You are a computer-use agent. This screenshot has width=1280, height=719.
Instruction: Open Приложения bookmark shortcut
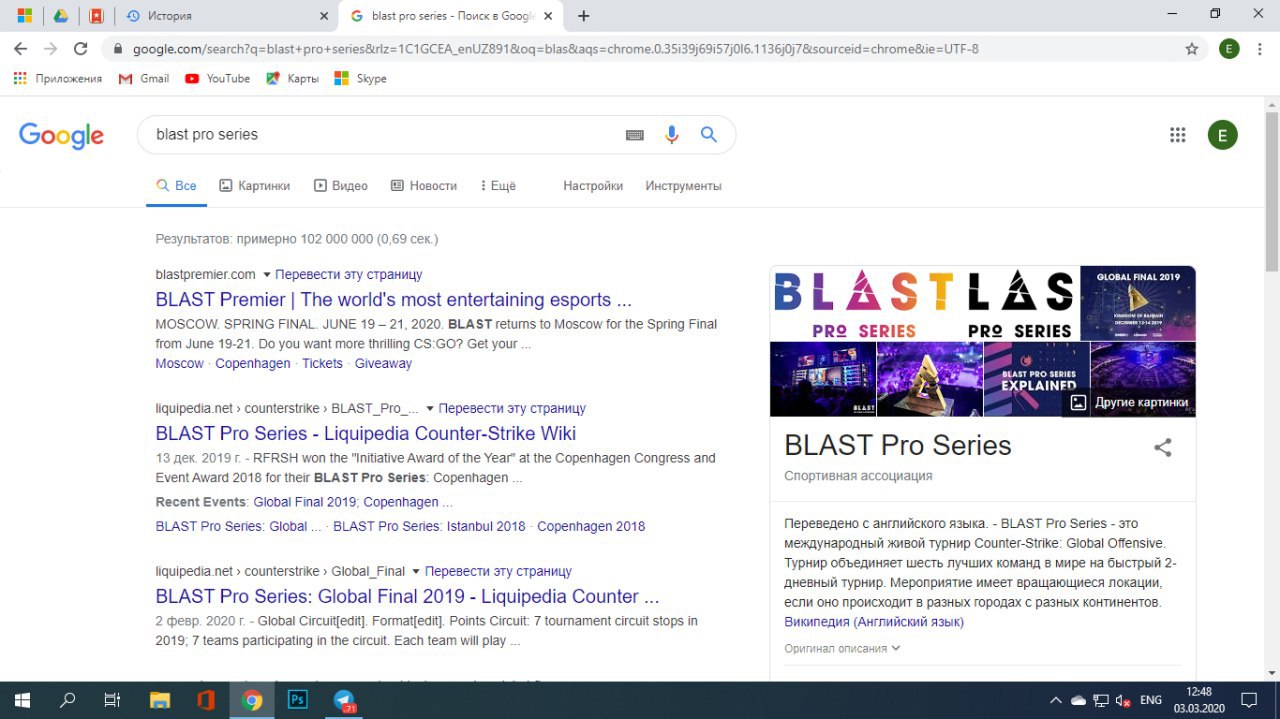pos(58,78)
